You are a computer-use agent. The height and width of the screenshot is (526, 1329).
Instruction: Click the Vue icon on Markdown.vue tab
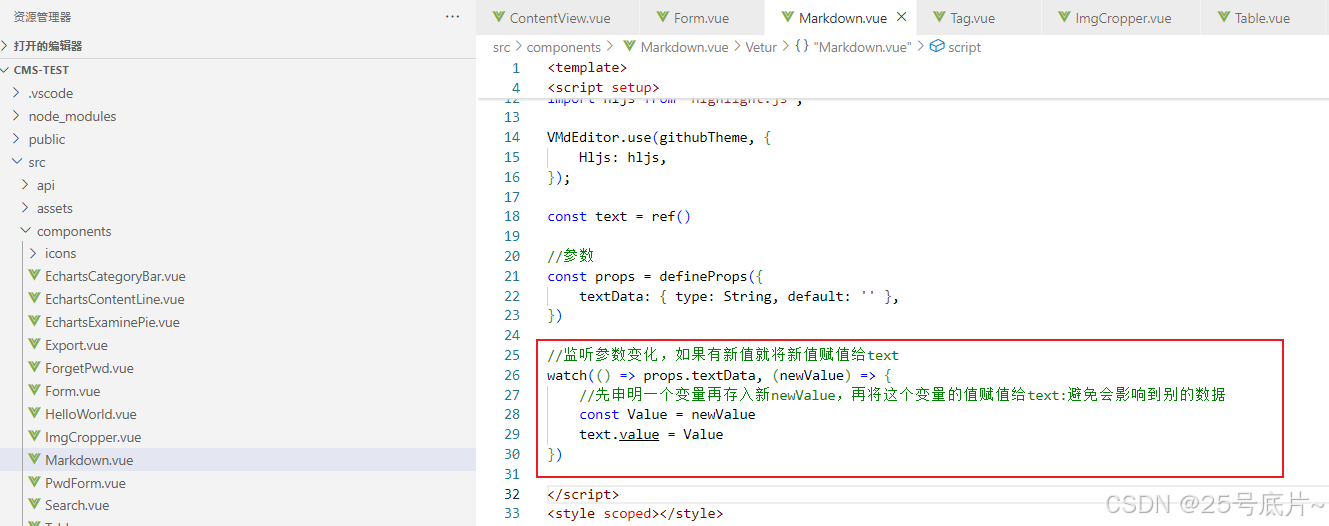point(788,17)
